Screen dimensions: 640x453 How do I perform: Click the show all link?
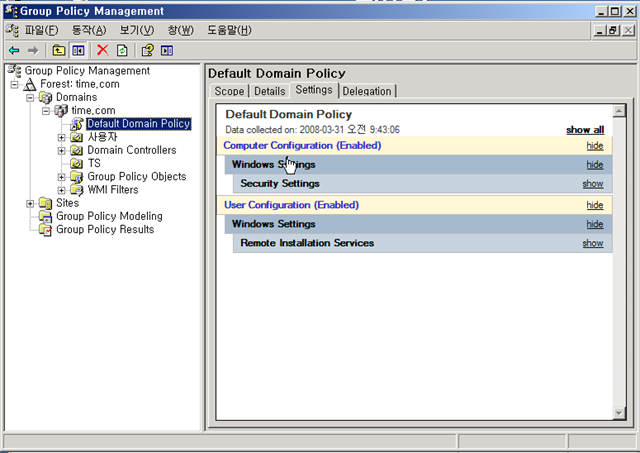pyautogui.click(x=585, y=130)
